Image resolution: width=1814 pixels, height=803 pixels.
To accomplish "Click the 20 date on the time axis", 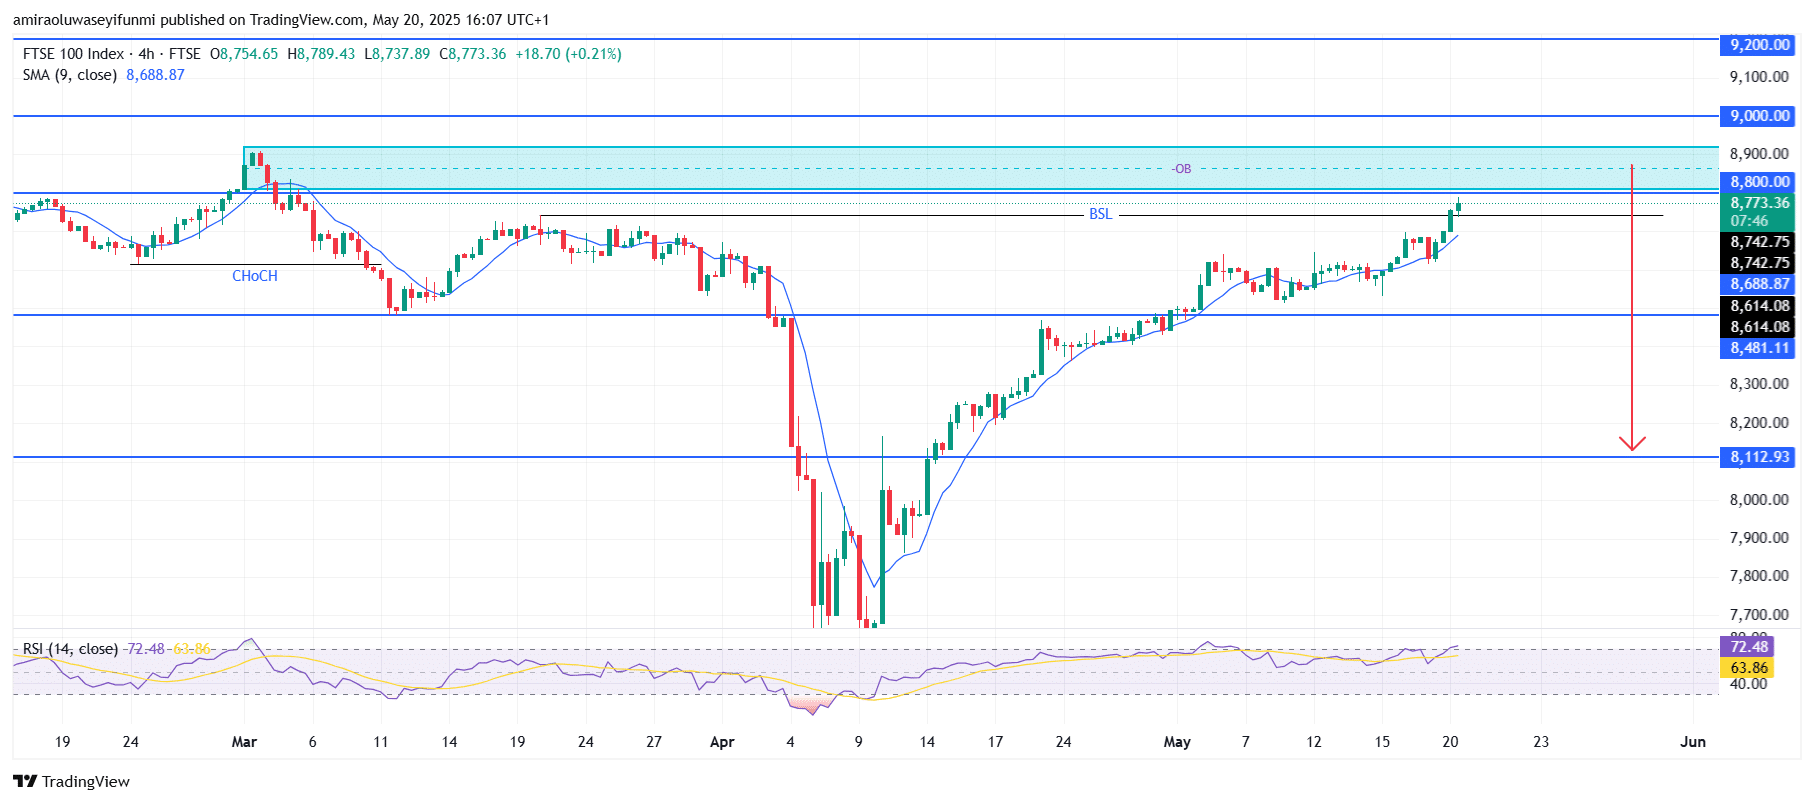I will [1450, 742].
